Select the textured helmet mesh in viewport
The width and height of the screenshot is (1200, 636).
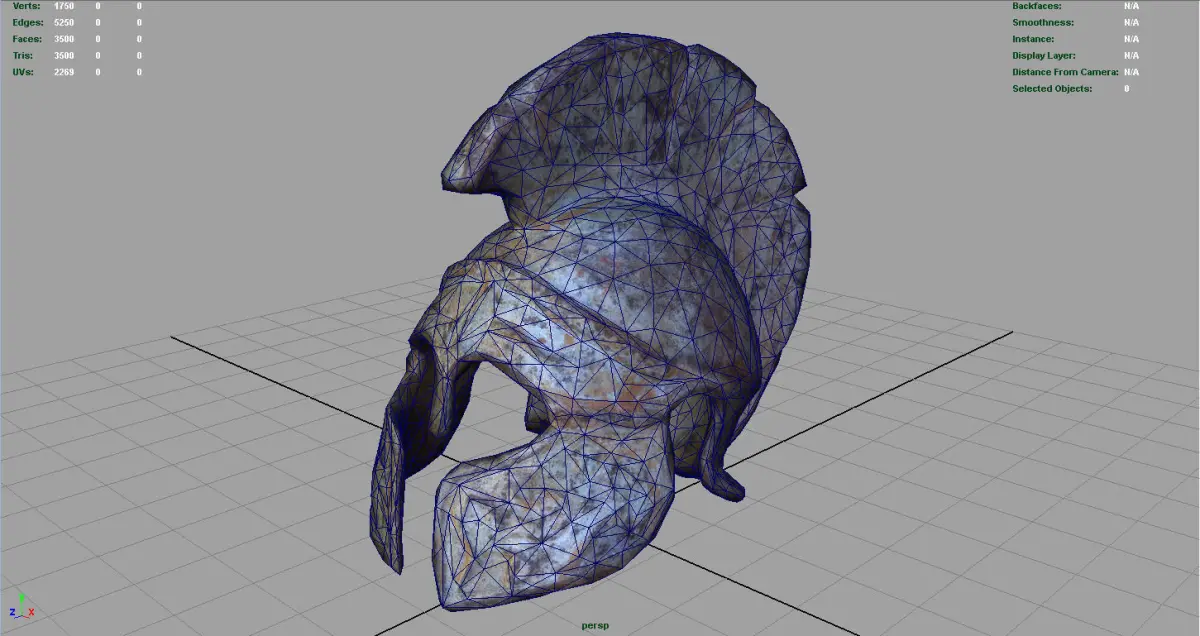pos(590,320)
